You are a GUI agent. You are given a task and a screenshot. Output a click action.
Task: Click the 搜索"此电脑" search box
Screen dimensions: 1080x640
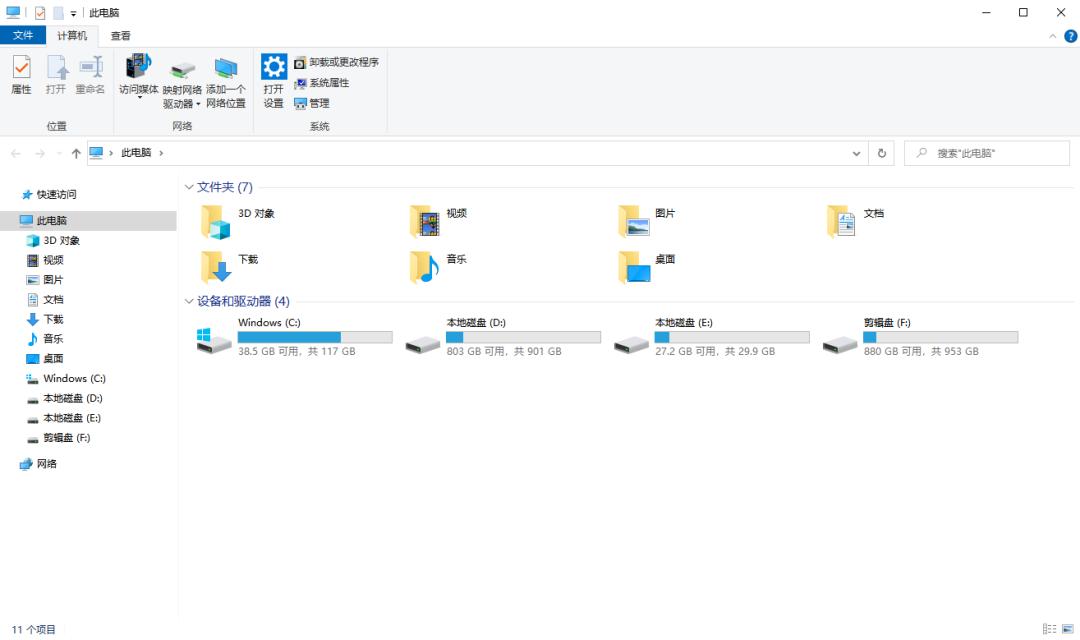coord(986,153)
